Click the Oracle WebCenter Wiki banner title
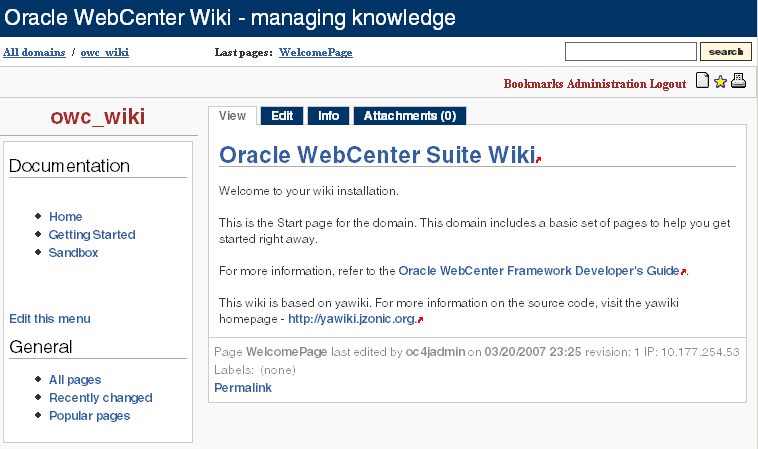Viewport: 758px width, 449px height. pos(230,18)
